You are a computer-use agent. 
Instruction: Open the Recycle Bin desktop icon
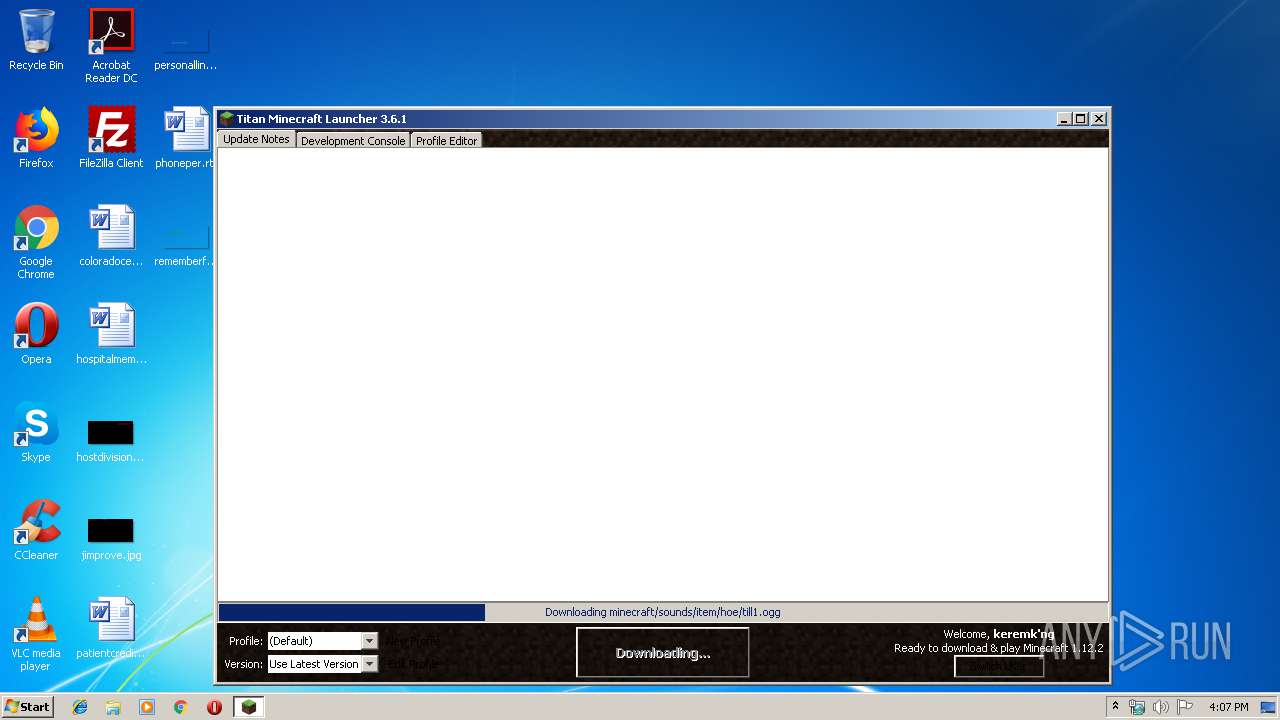[x=36, y=40]
